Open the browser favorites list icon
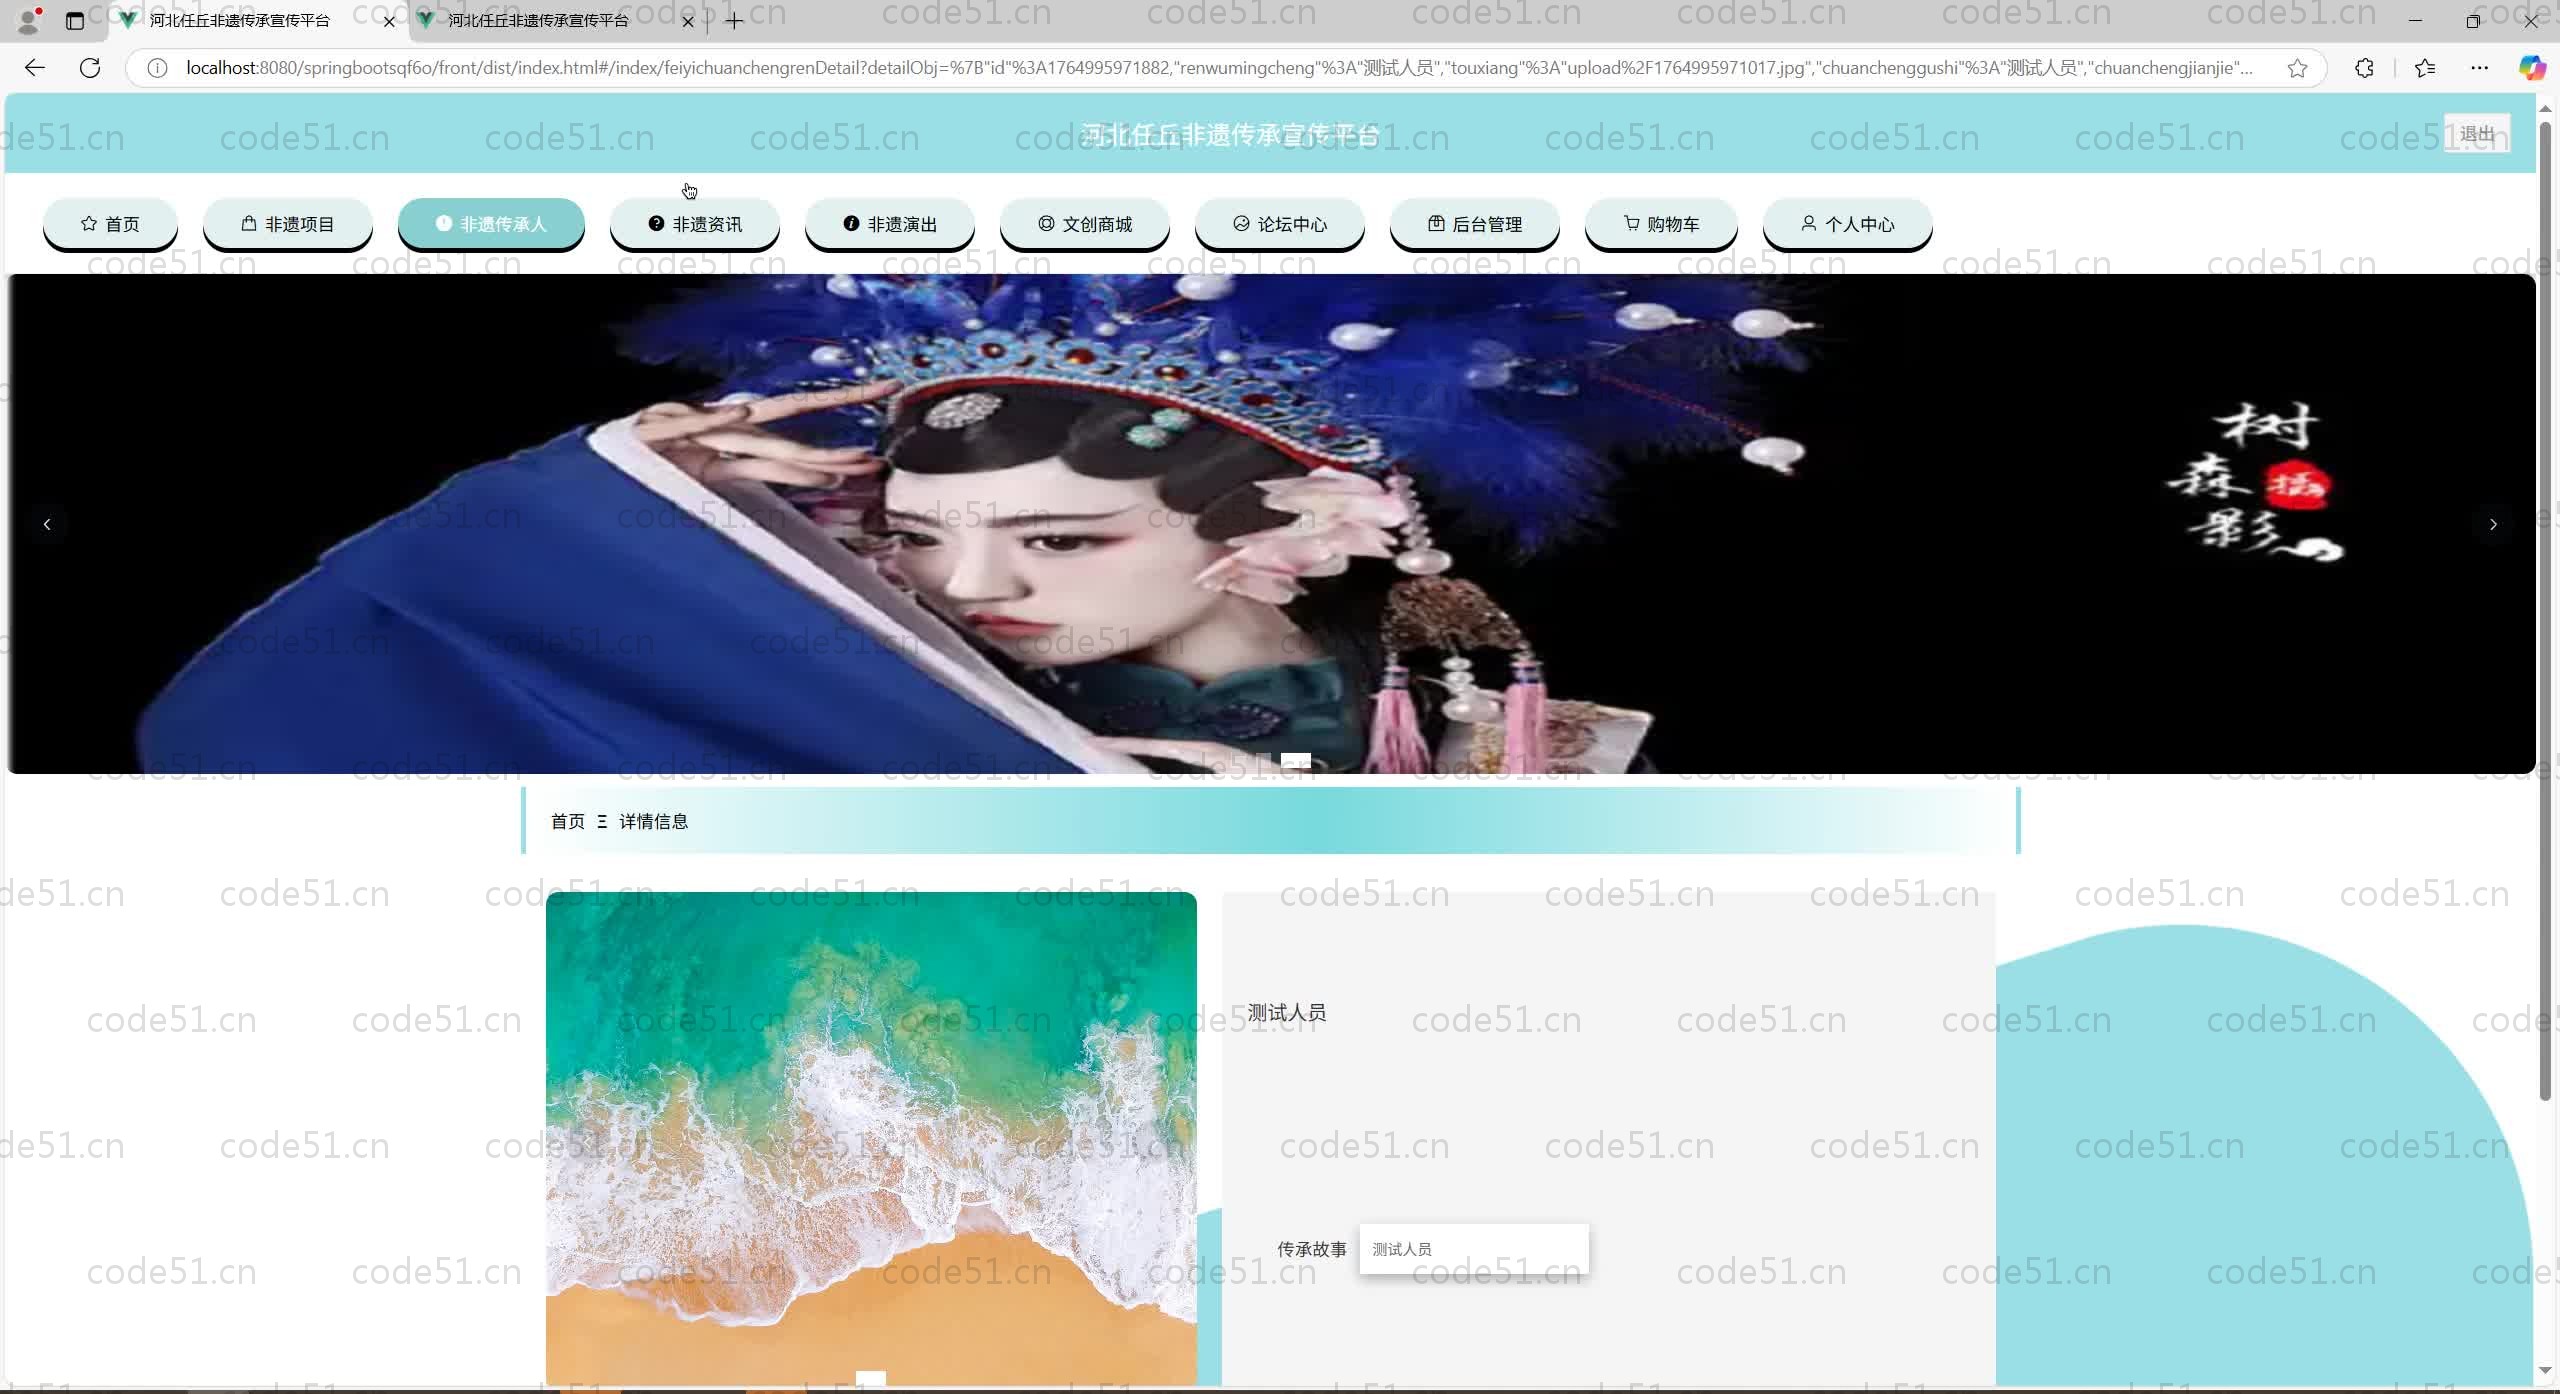This screenshot has width=2560, height=1394. pos(2425,68)
